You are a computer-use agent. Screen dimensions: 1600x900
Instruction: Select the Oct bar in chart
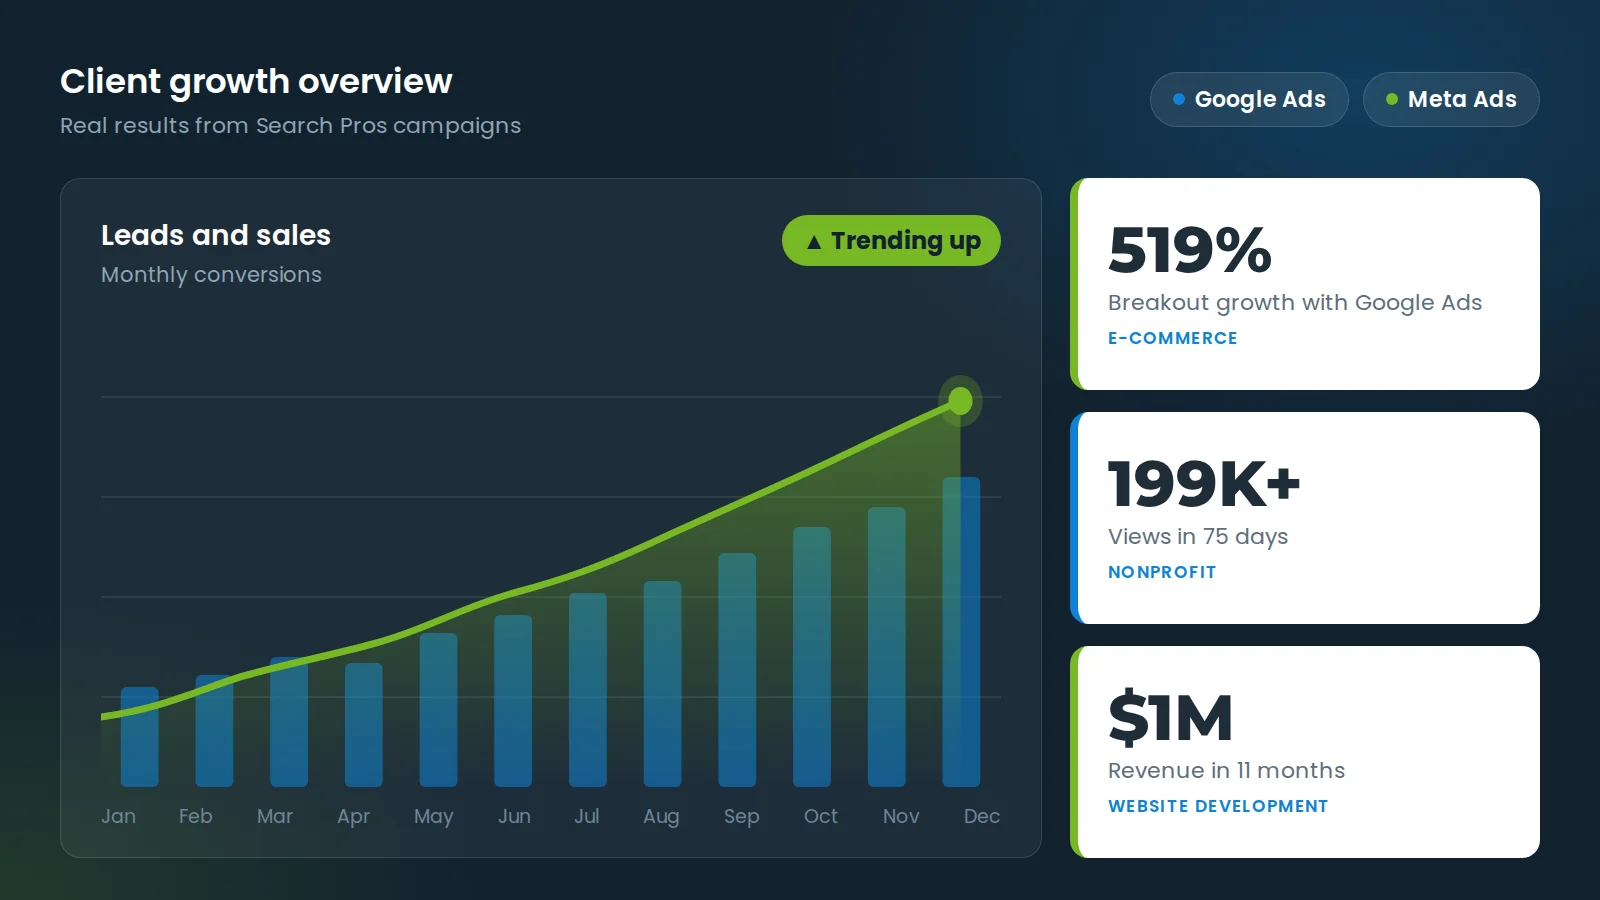point(812,657)
